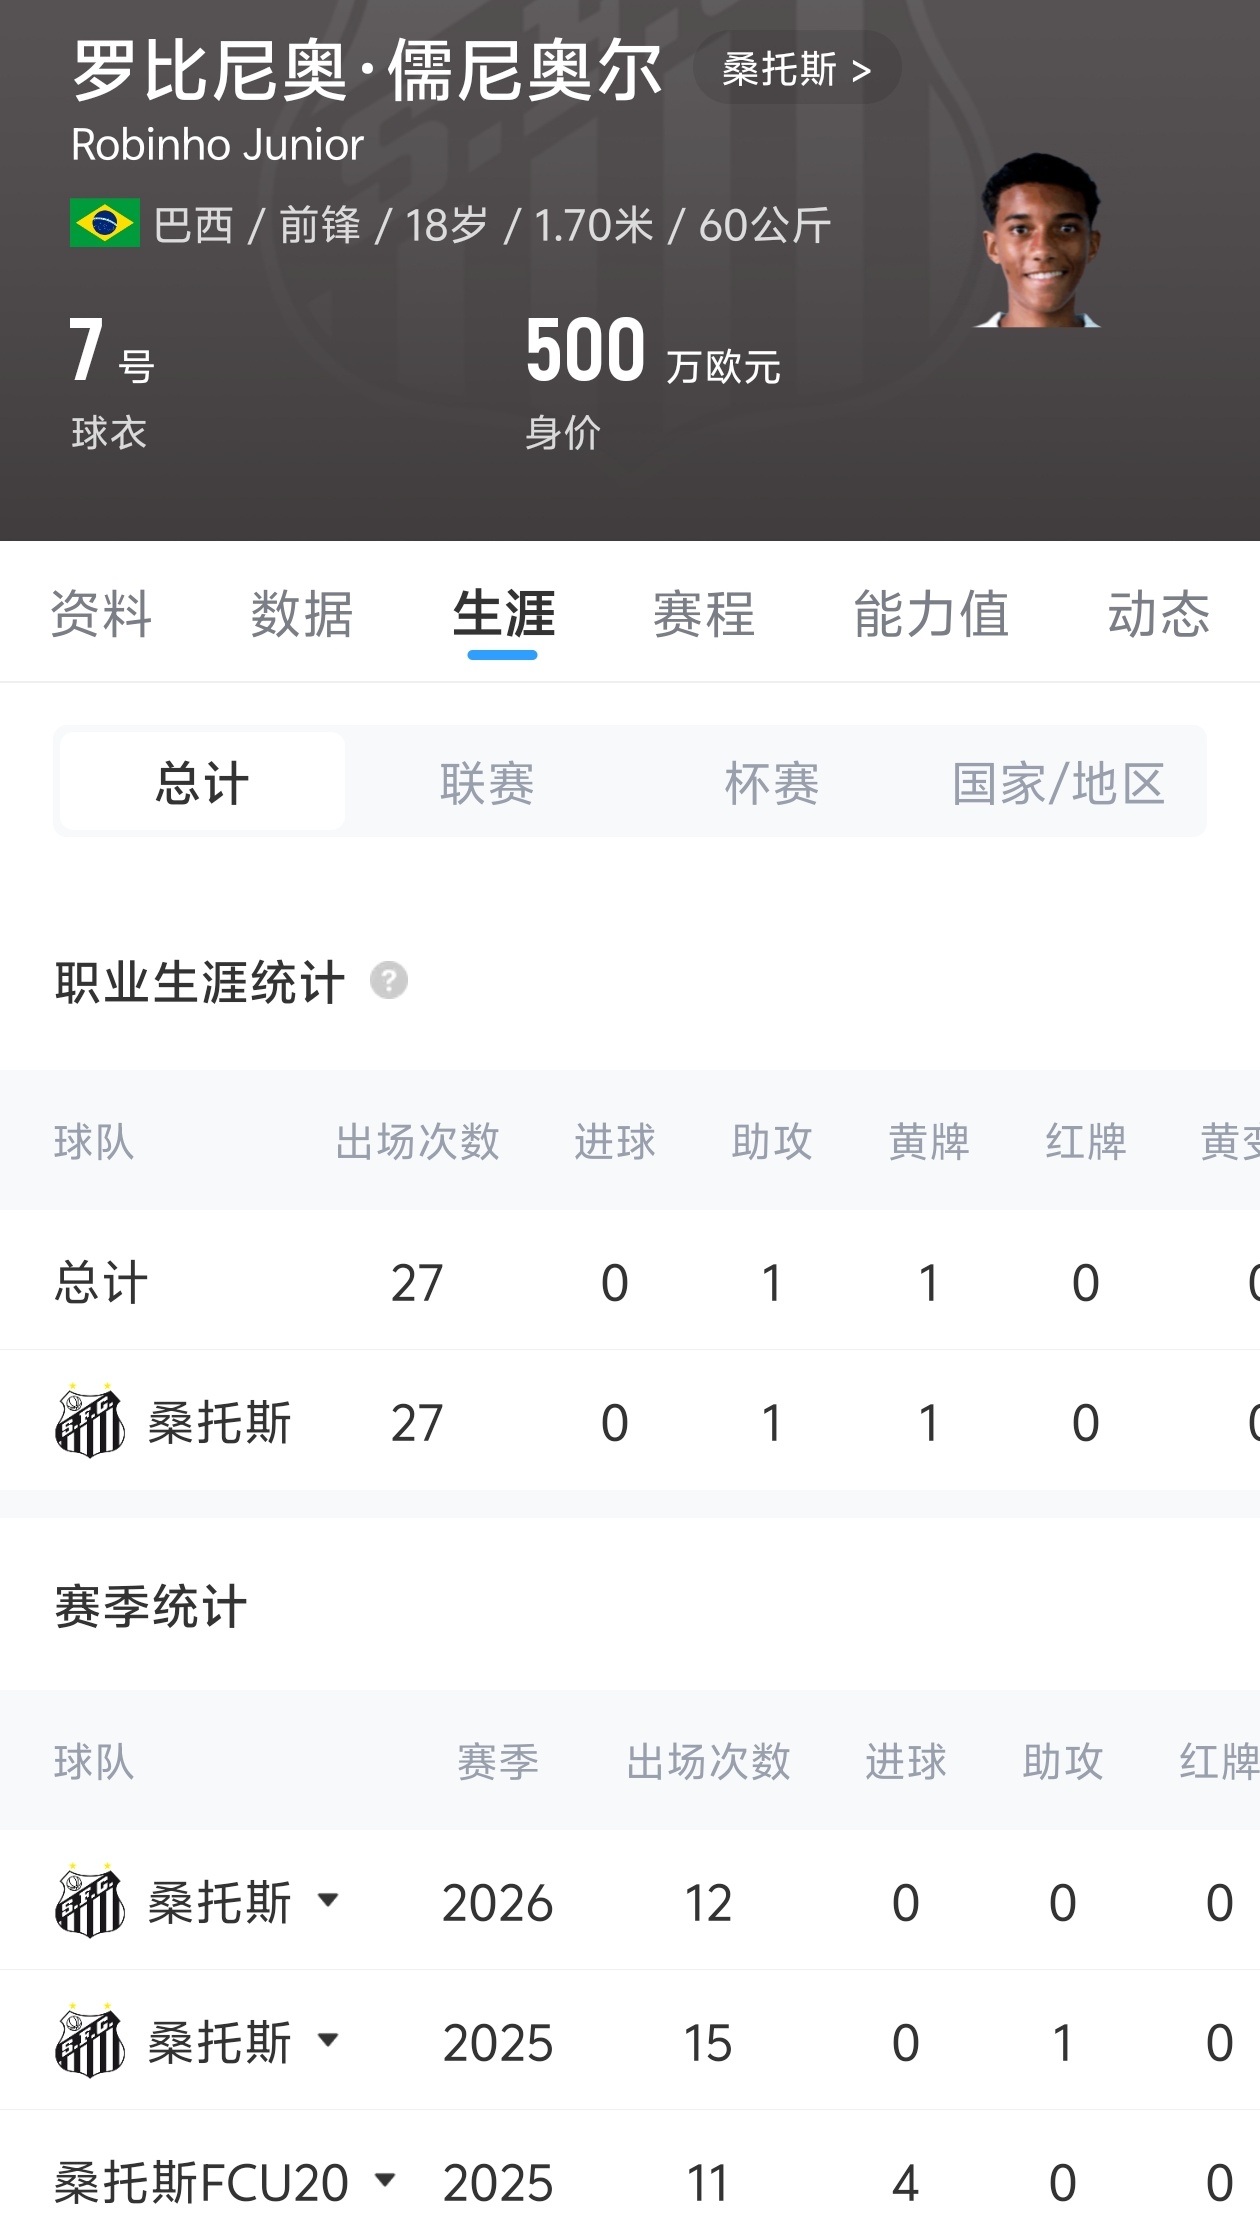Open the 赛程 tab
1260x2232 pixels.
coord(704,613)
